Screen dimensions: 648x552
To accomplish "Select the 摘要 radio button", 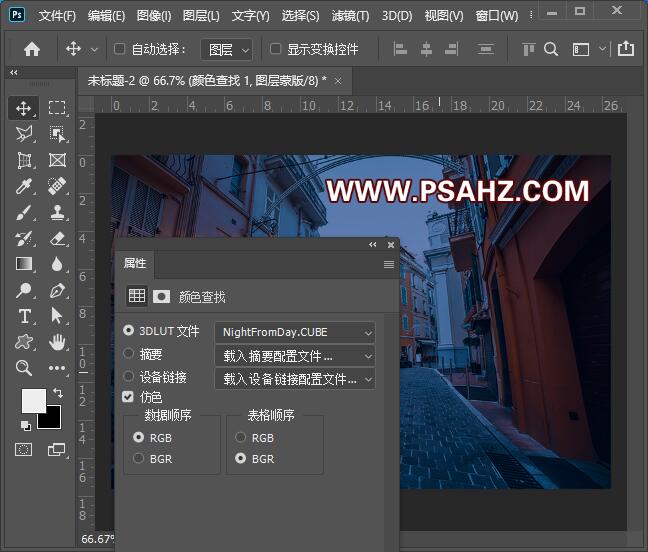I will (128, 353).
